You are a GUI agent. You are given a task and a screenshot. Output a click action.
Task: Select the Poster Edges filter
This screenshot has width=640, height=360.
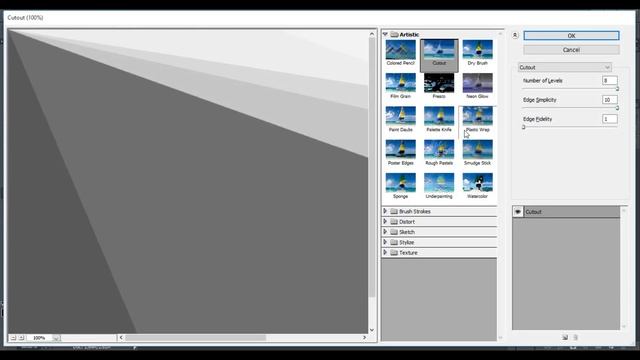[400, 153]
